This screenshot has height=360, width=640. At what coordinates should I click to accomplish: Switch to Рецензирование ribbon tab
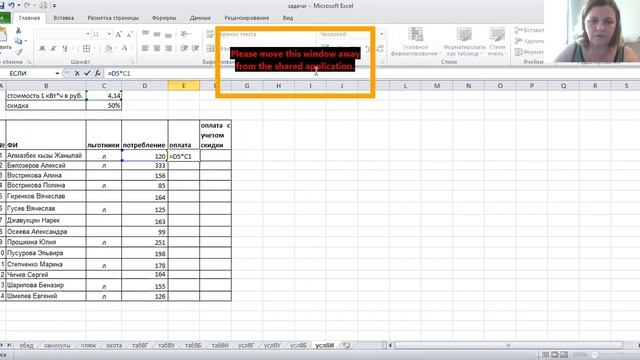tap(247, 18)
